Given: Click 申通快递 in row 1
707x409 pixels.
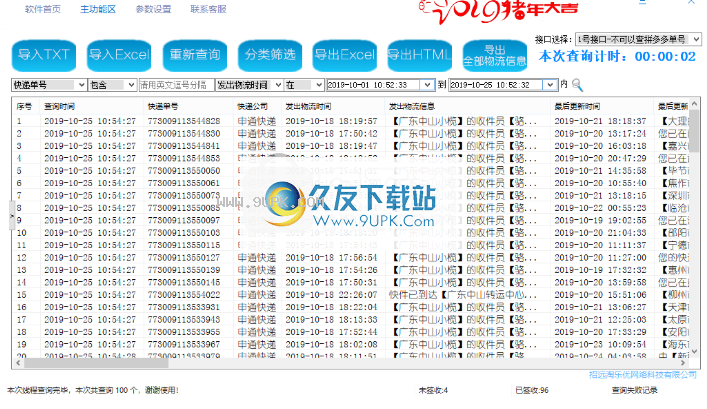Looking at the screenshot, I should [x=257, y=121].
